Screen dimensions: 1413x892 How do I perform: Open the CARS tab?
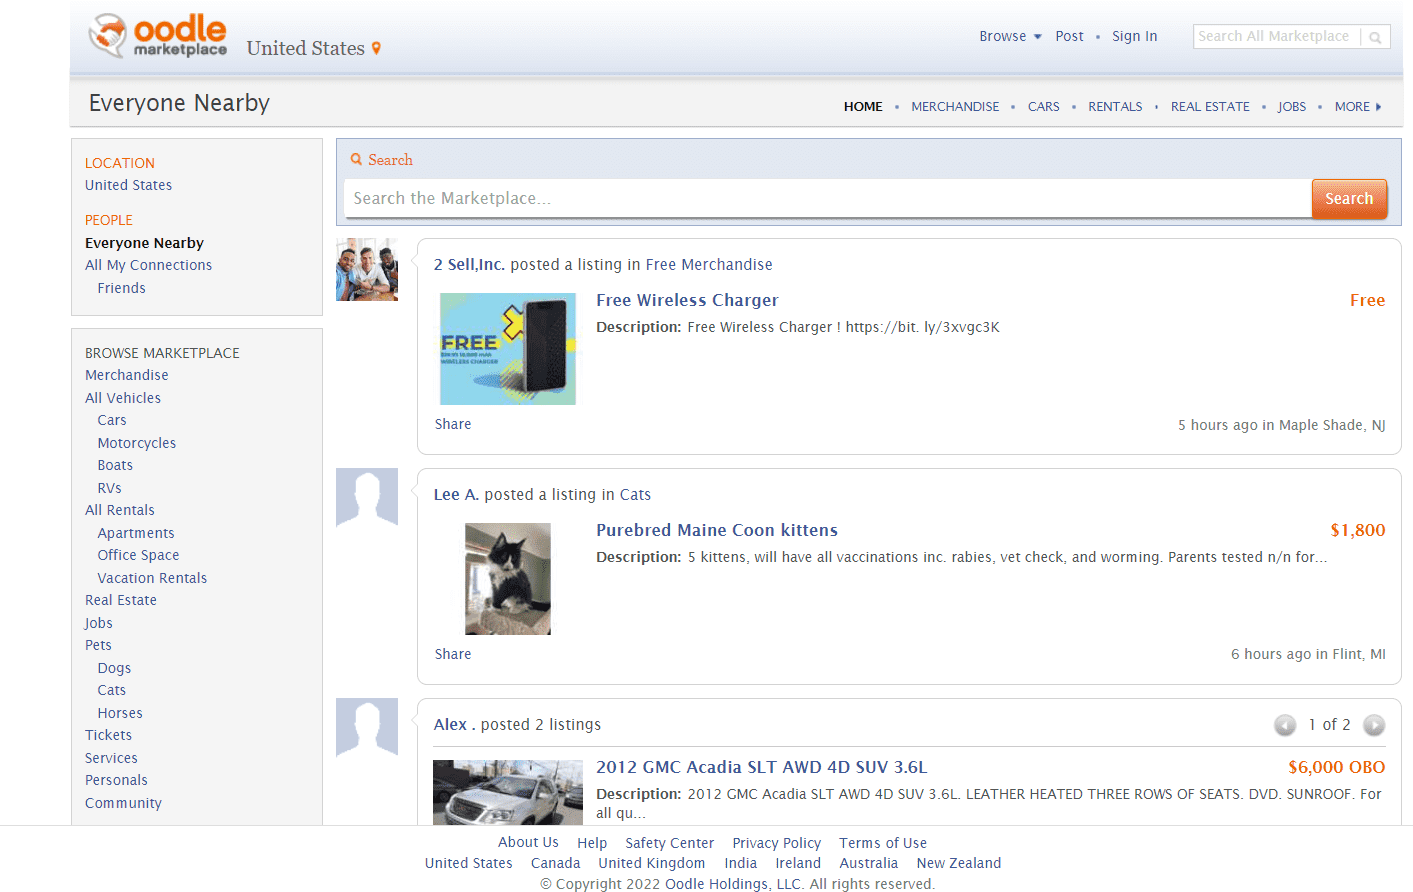(x=1043, y=106)
